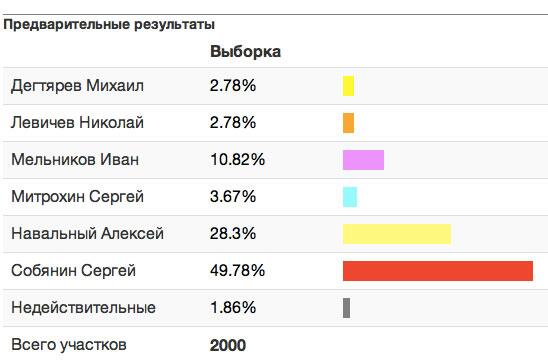The height and width of the screenshot is (363, 548).
Task: Click the Всего участков label
Action: [69, 345]
